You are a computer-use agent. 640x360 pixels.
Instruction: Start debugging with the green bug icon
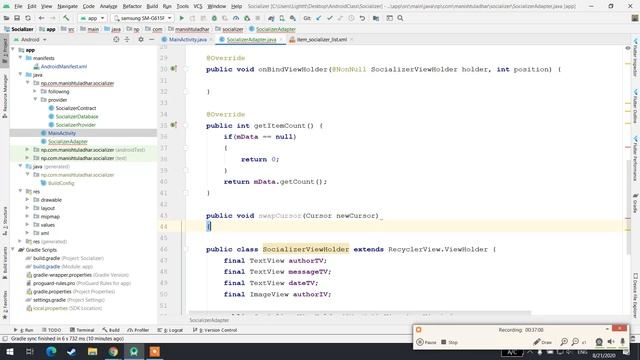pyautogui.click(x=214, y=18)
